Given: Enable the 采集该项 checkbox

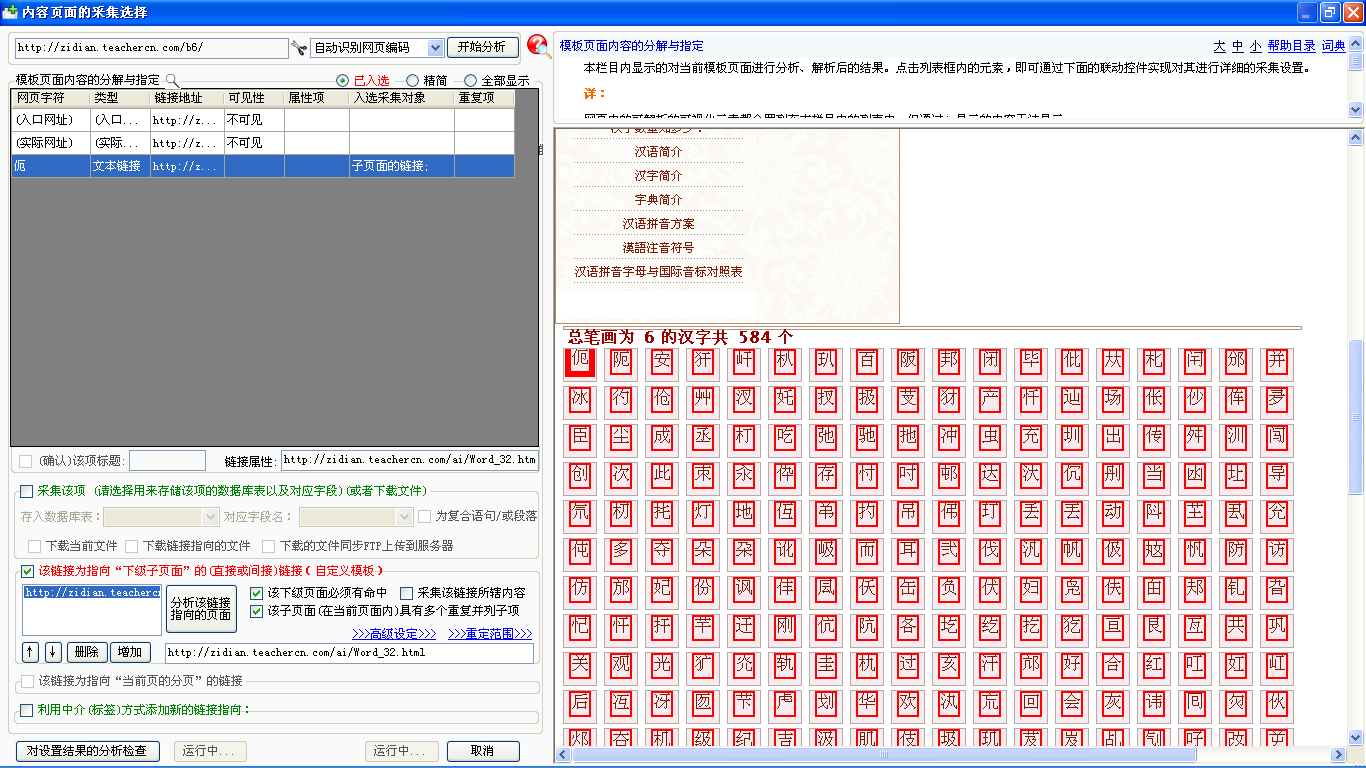Looking at the screenshot, I should [27, 491].
